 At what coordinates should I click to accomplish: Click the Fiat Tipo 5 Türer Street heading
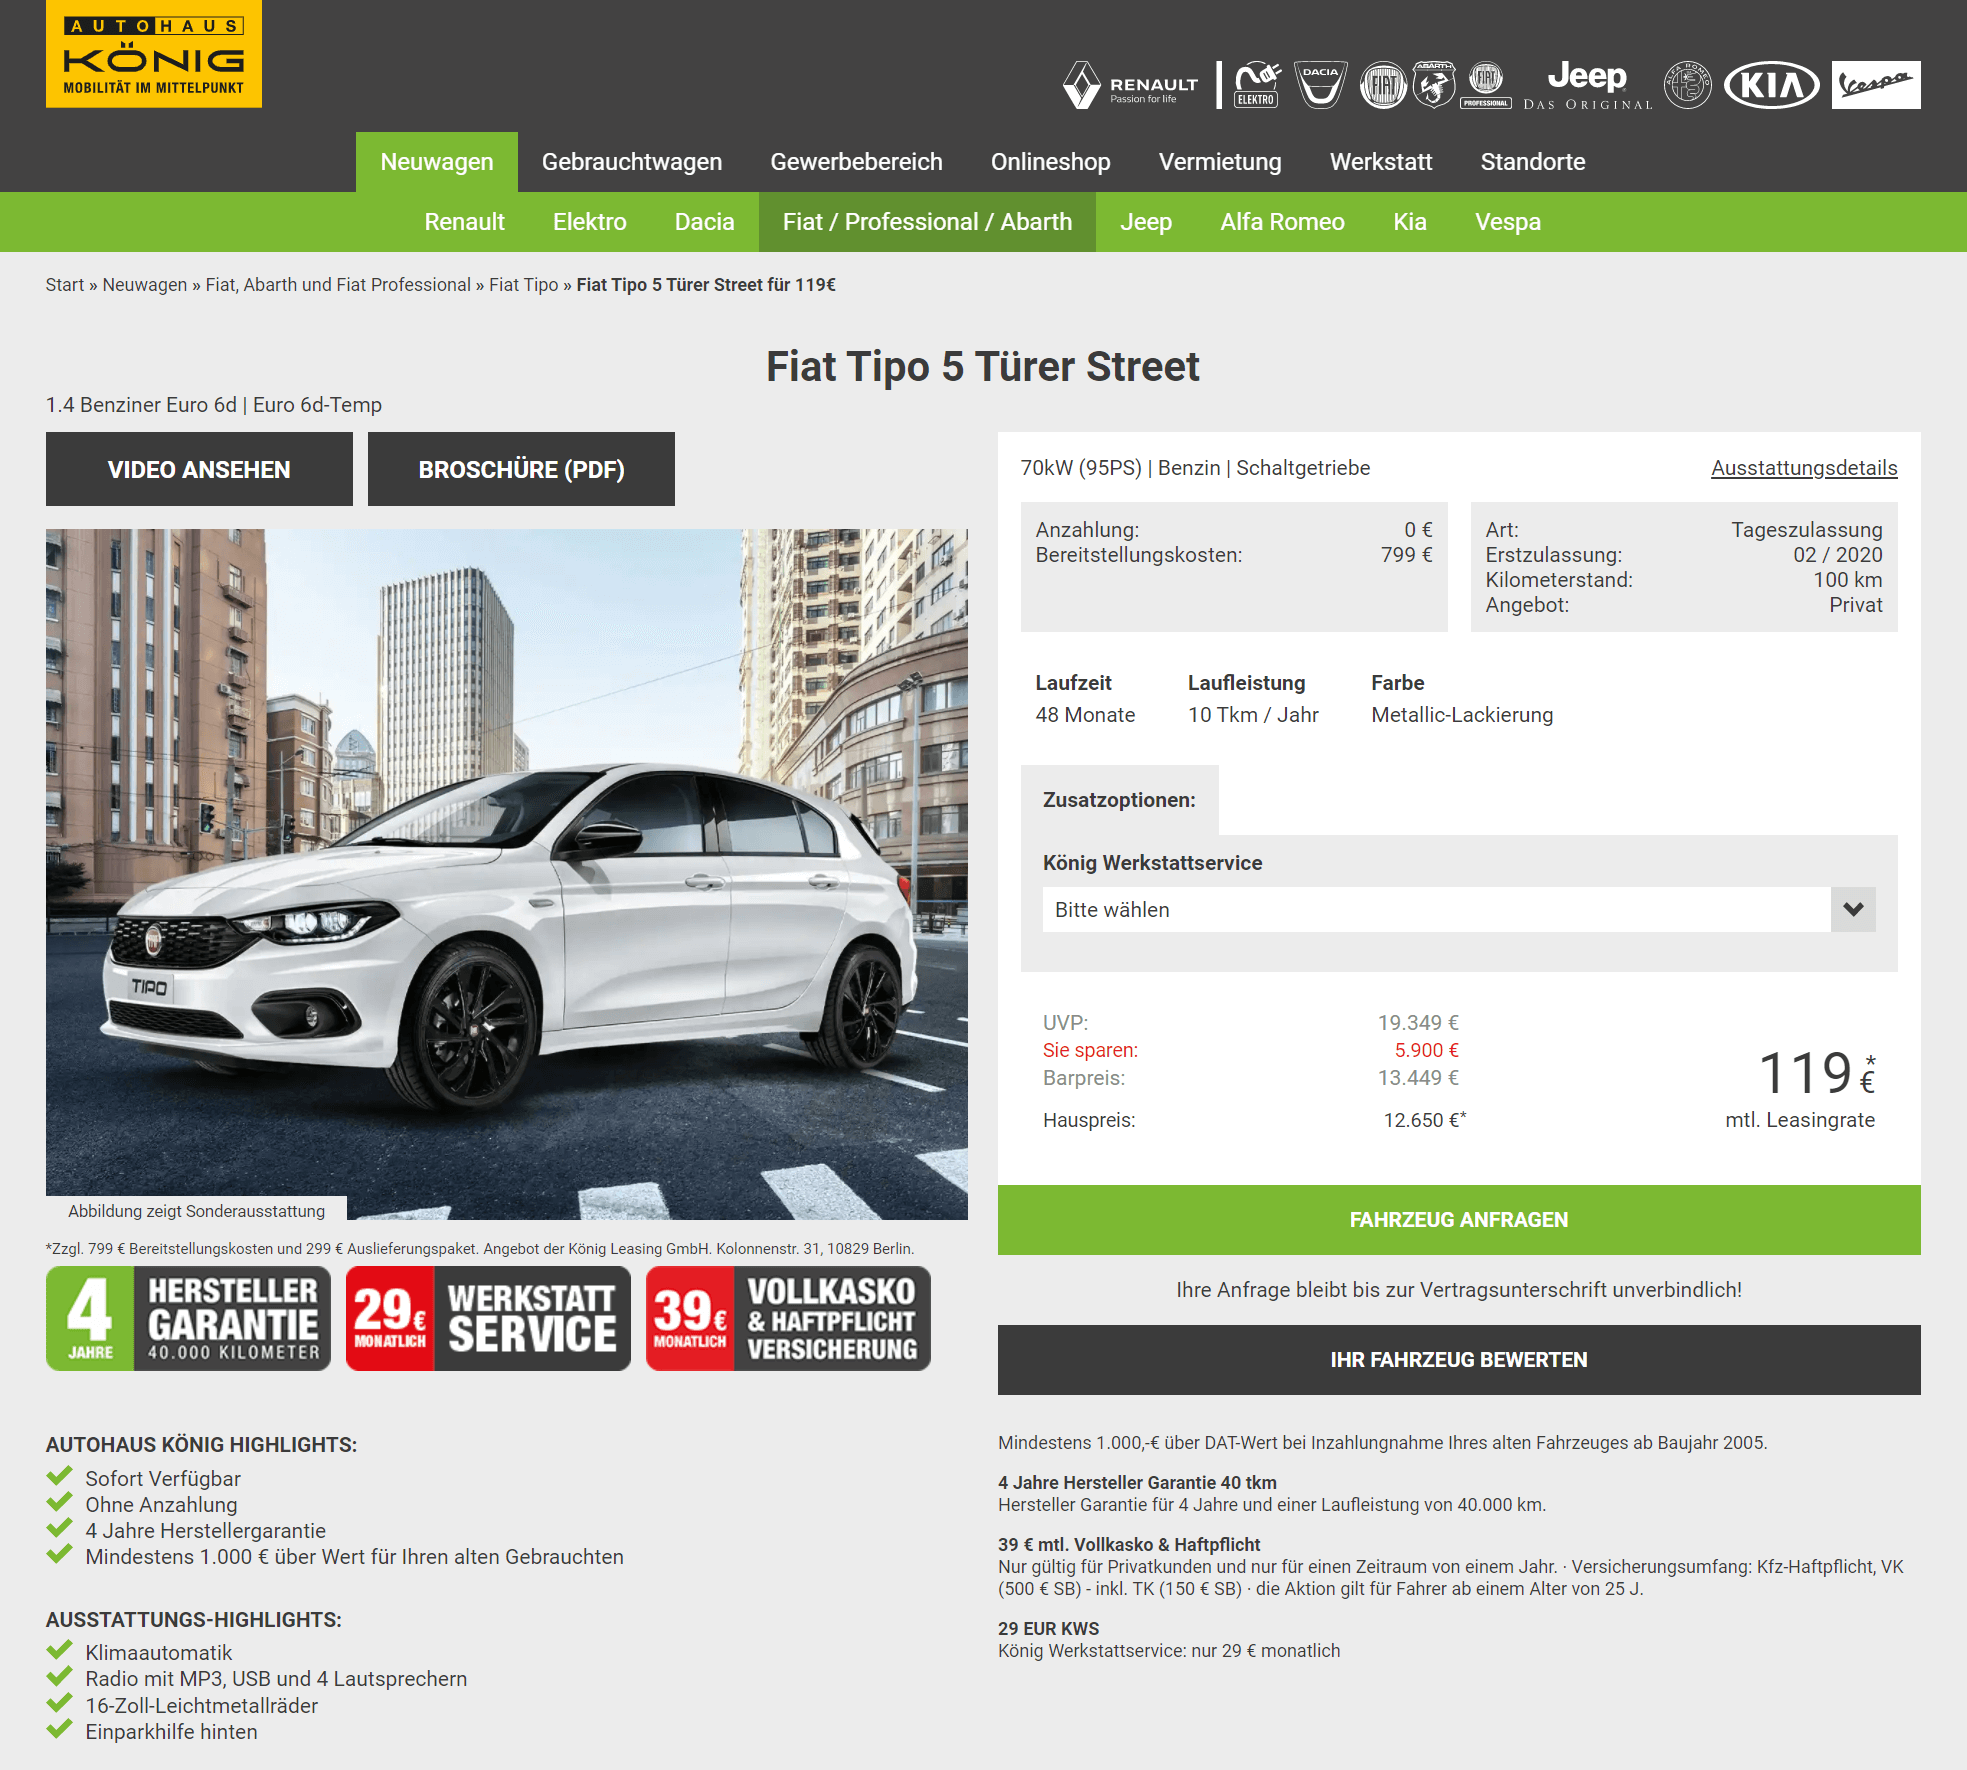point(983,367)
